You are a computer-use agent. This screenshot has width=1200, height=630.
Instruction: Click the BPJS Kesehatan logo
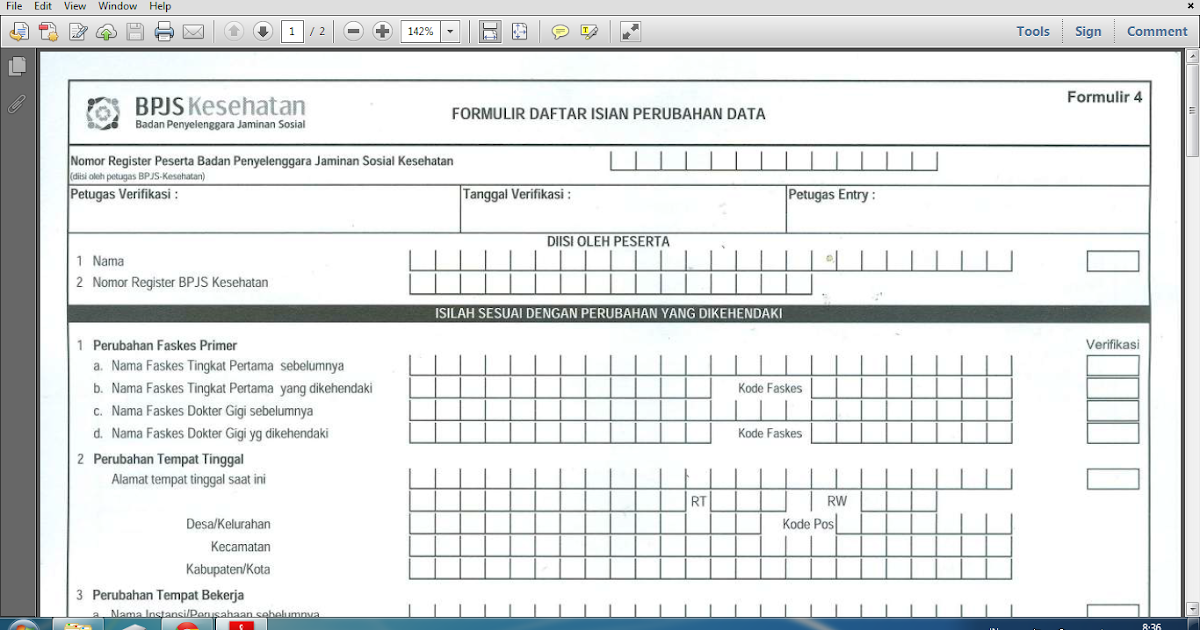pos(195,113)
